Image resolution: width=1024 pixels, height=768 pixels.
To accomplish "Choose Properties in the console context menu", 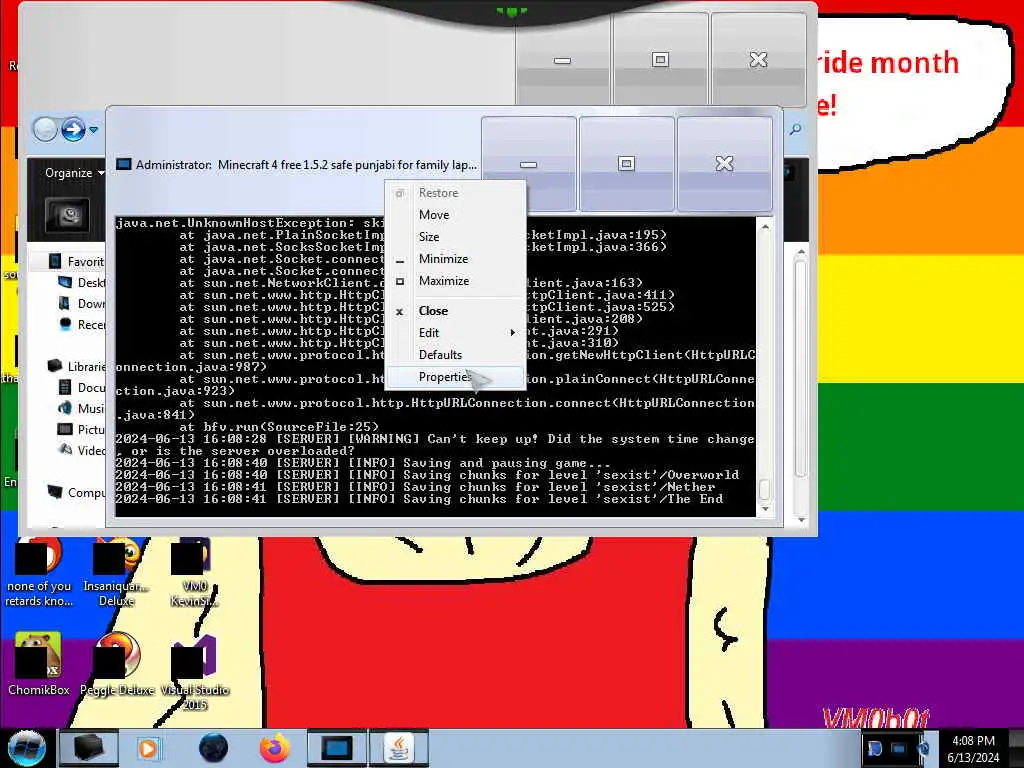I will point(455,377).
